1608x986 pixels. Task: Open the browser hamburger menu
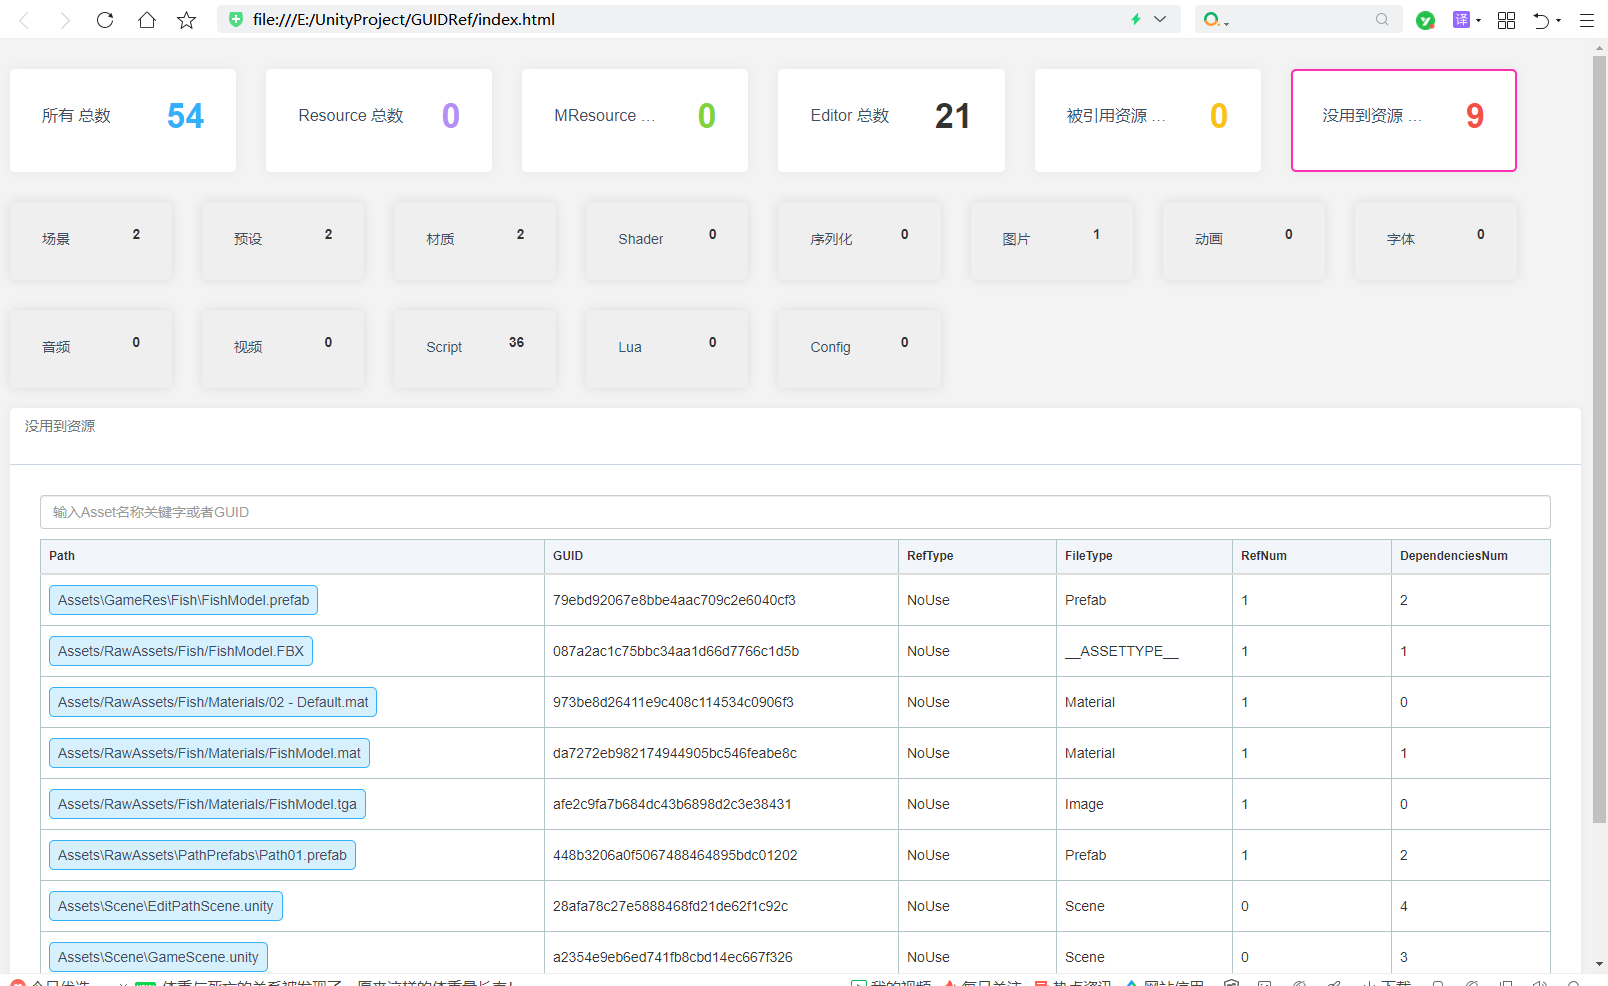(x=1586, y=20)
